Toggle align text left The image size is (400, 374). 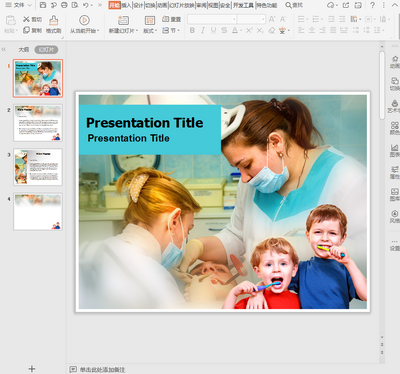[301, 30]
